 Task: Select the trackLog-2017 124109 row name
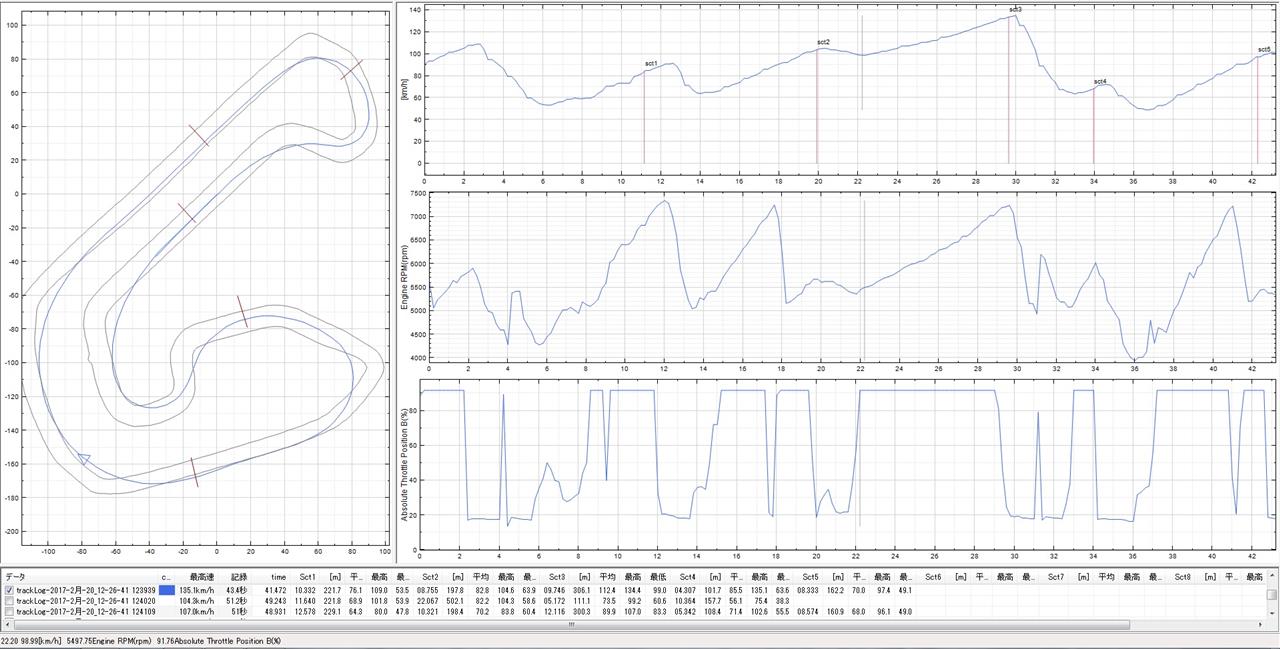86,611
